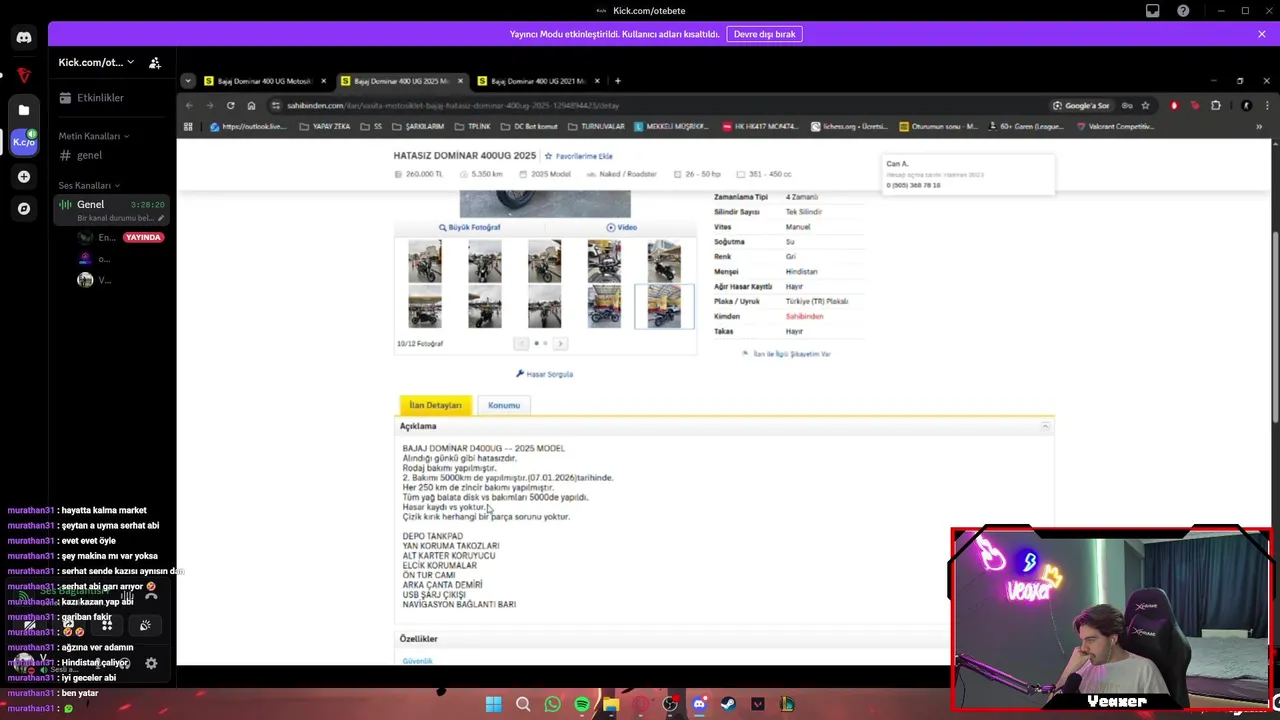The width and height of the screenshot is (1280, 720).
Task: Click Hasar Sorgula link
Action: point(544,374)
